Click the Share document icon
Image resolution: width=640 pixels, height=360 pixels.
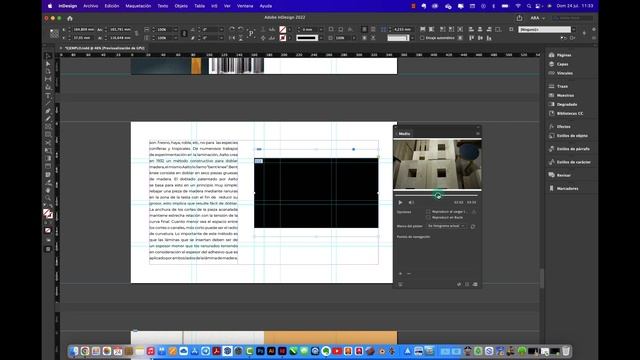[x=519, y=18]
